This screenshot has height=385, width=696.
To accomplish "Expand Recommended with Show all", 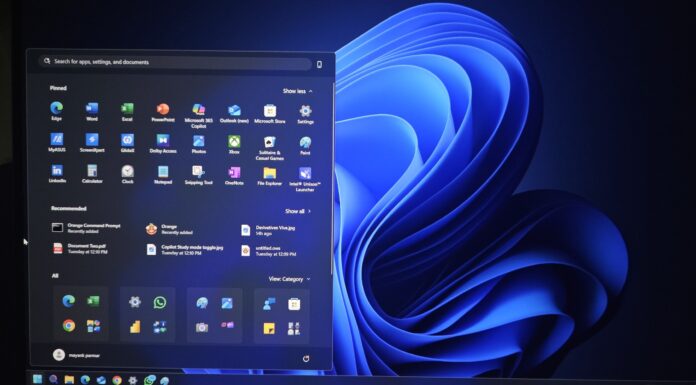I will coord(298,211).
